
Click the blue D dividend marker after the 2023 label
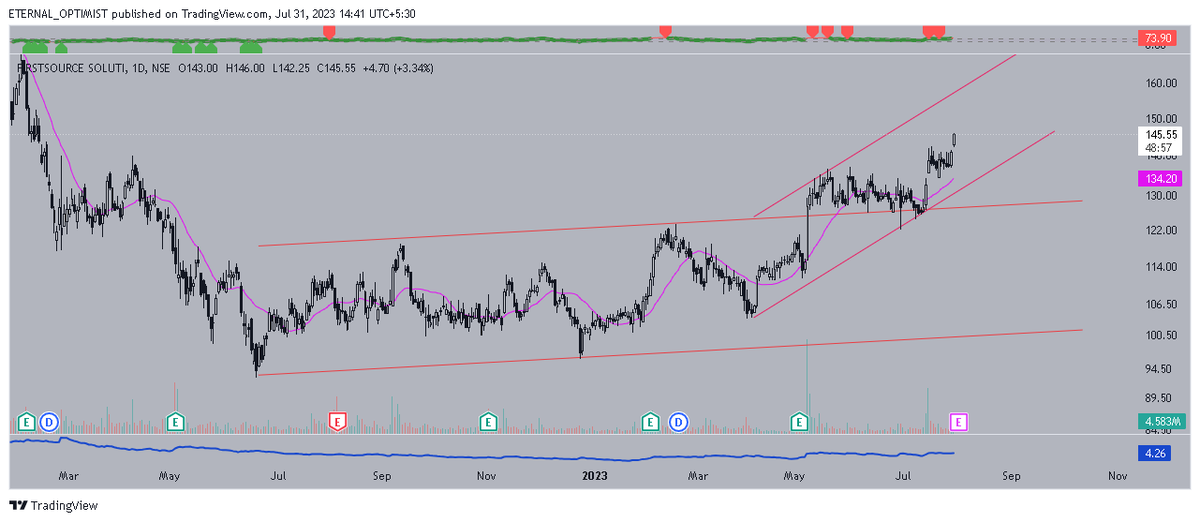[679, 422]
